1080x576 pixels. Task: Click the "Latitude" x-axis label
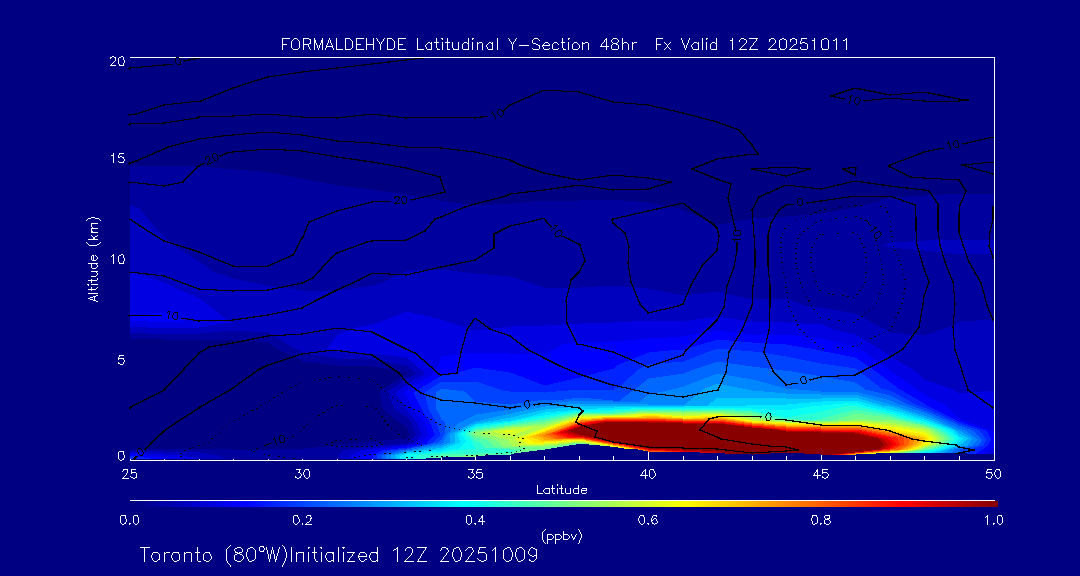tap(561, 490)
